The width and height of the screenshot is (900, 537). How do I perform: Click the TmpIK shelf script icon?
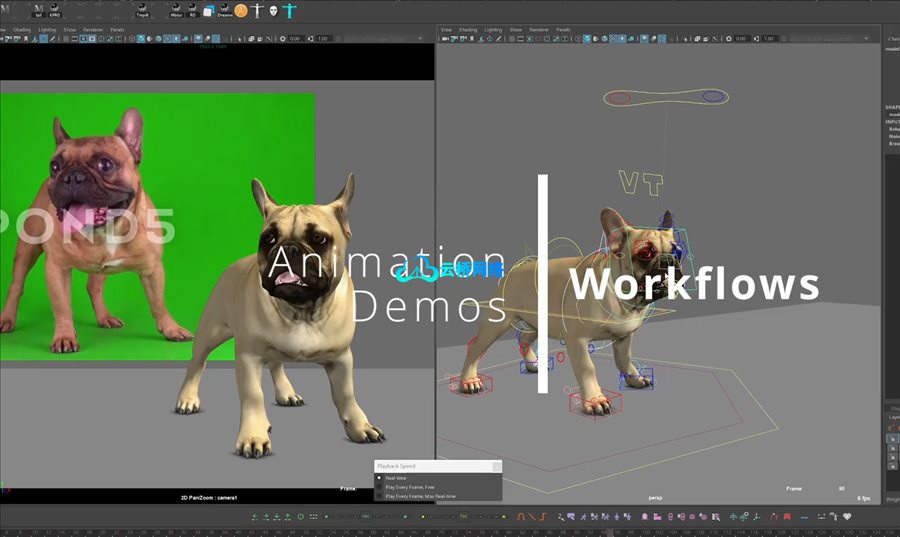pyautogui.click(x=143, y=10)
